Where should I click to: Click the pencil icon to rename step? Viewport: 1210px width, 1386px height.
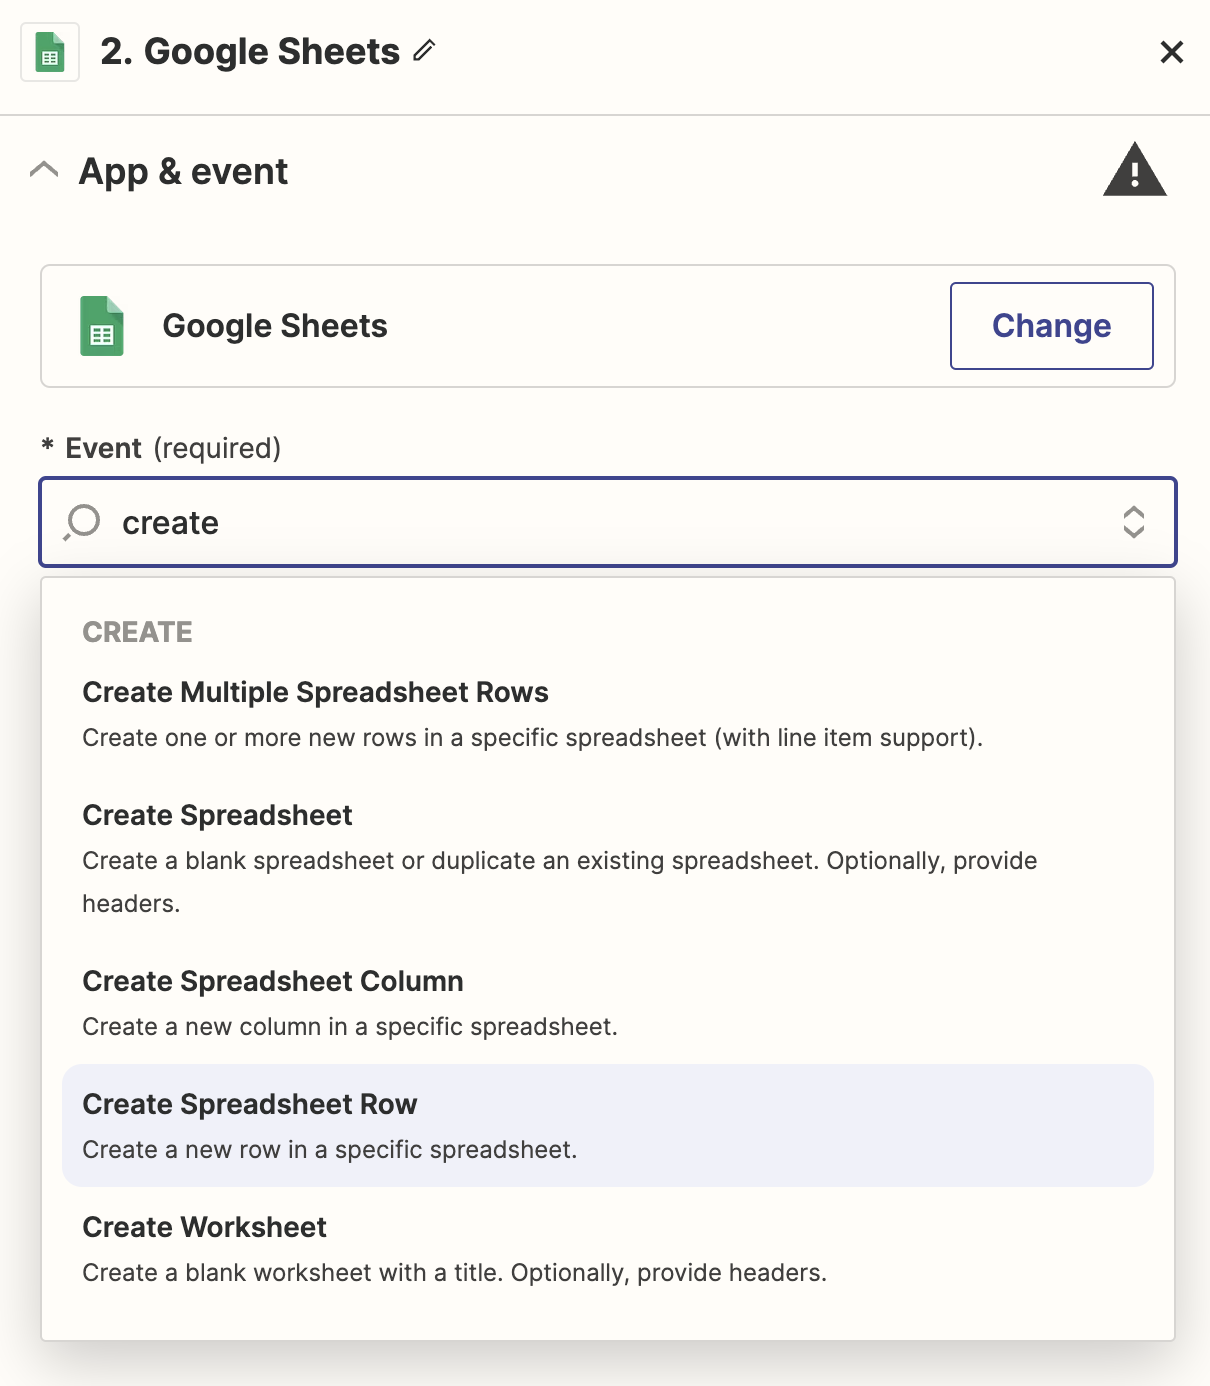tap(425, 50)
